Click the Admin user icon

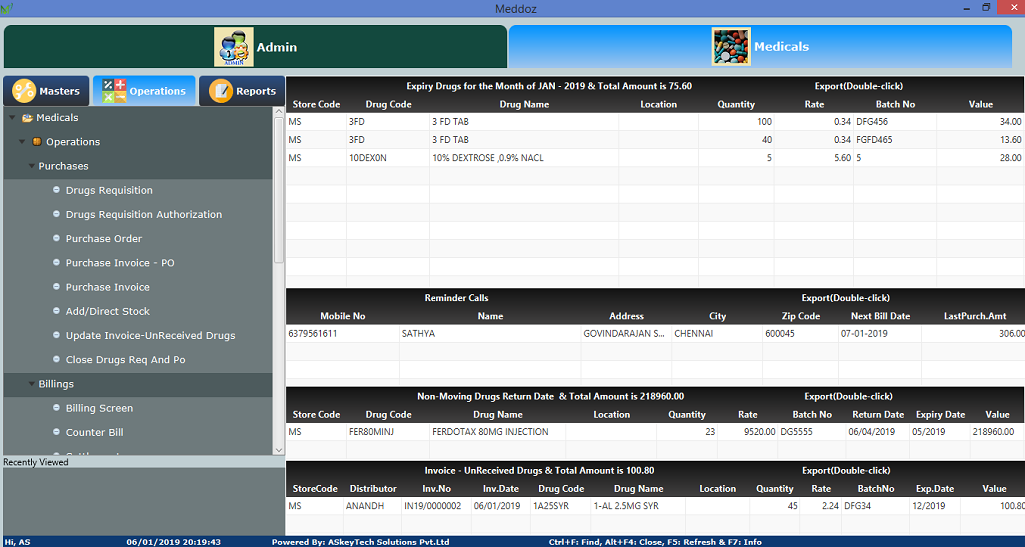pyautogui.click(x=233, y=47)
